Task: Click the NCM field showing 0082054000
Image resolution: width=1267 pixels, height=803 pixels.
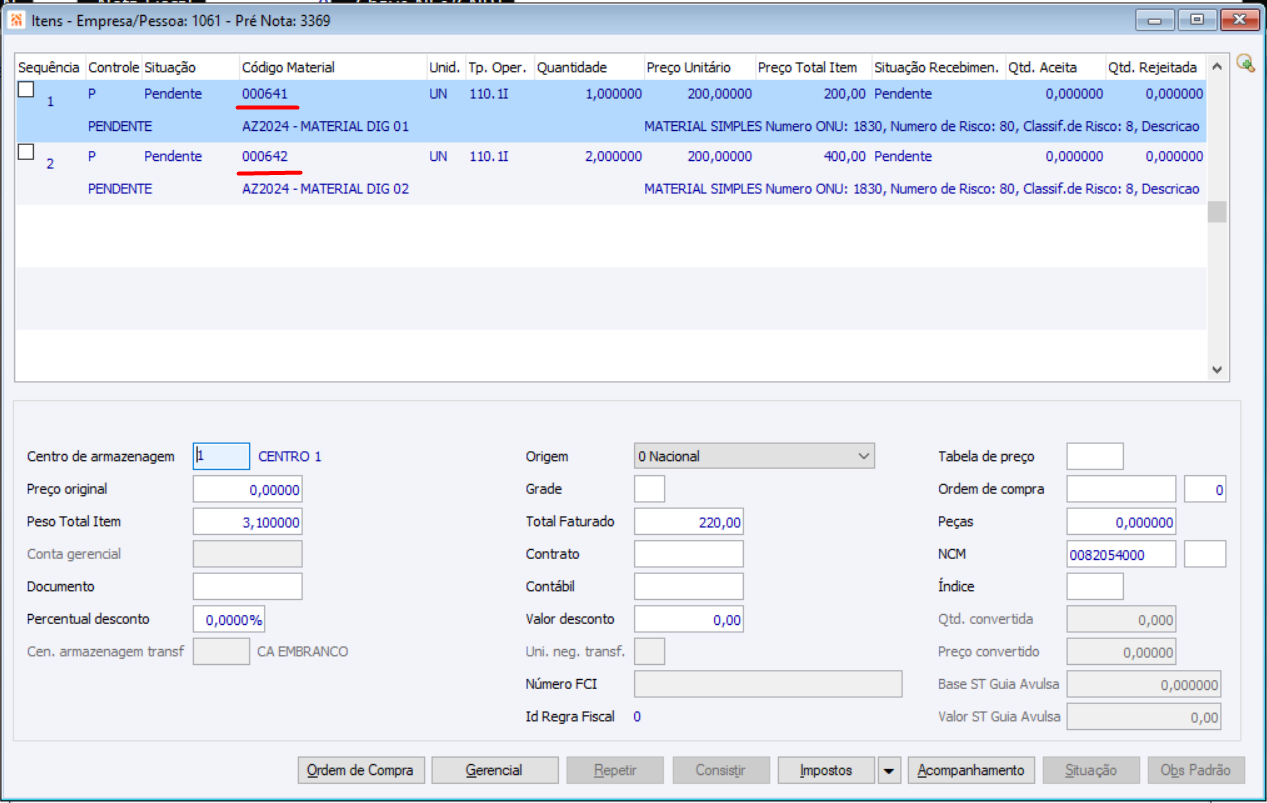Action: tap(1121, 554)
